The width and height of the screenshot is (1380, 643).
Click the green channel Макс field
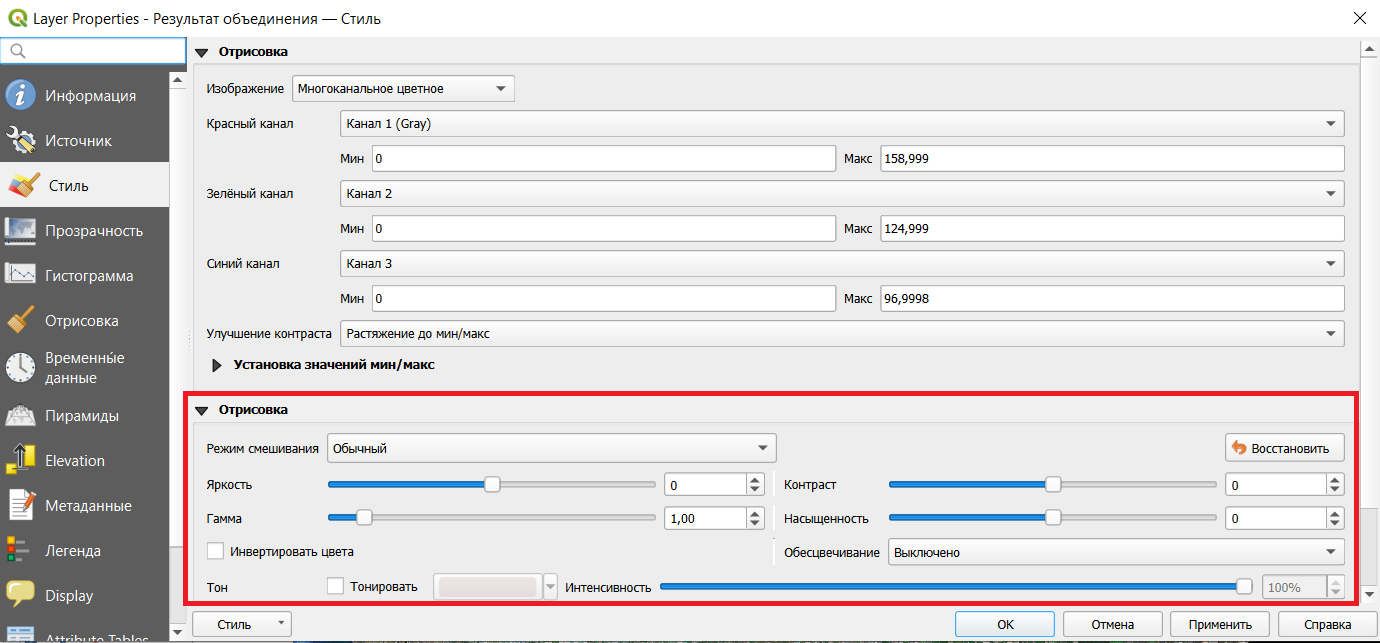1112,228
